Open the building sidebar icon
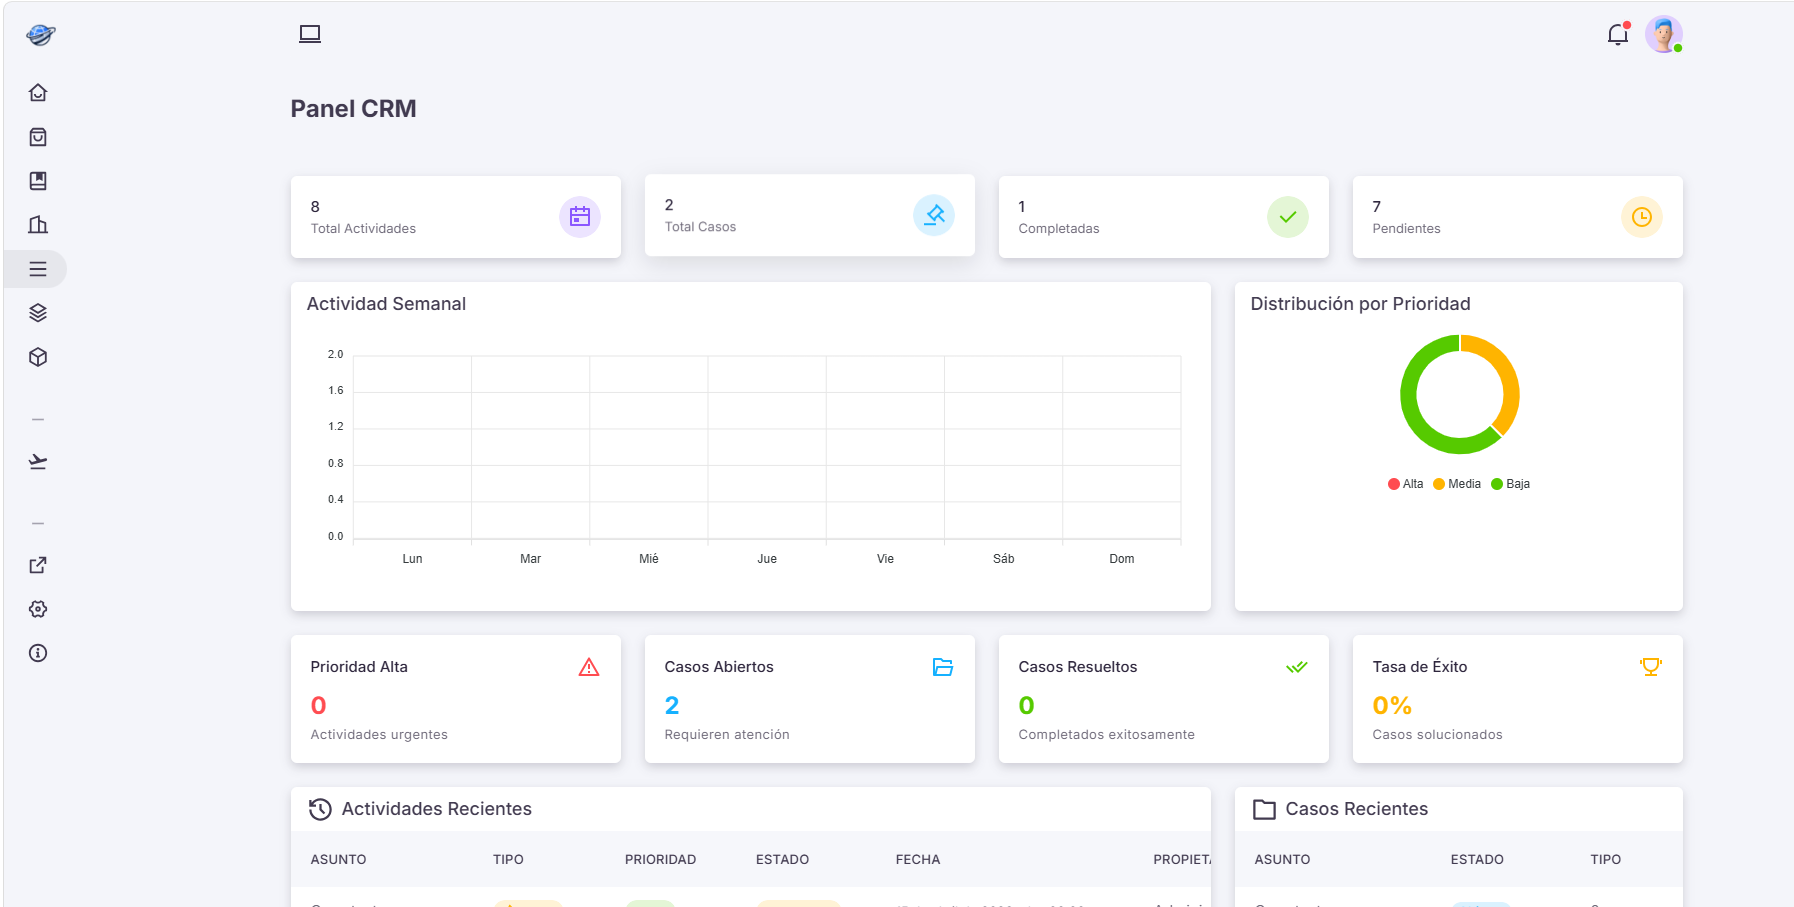 38,225
